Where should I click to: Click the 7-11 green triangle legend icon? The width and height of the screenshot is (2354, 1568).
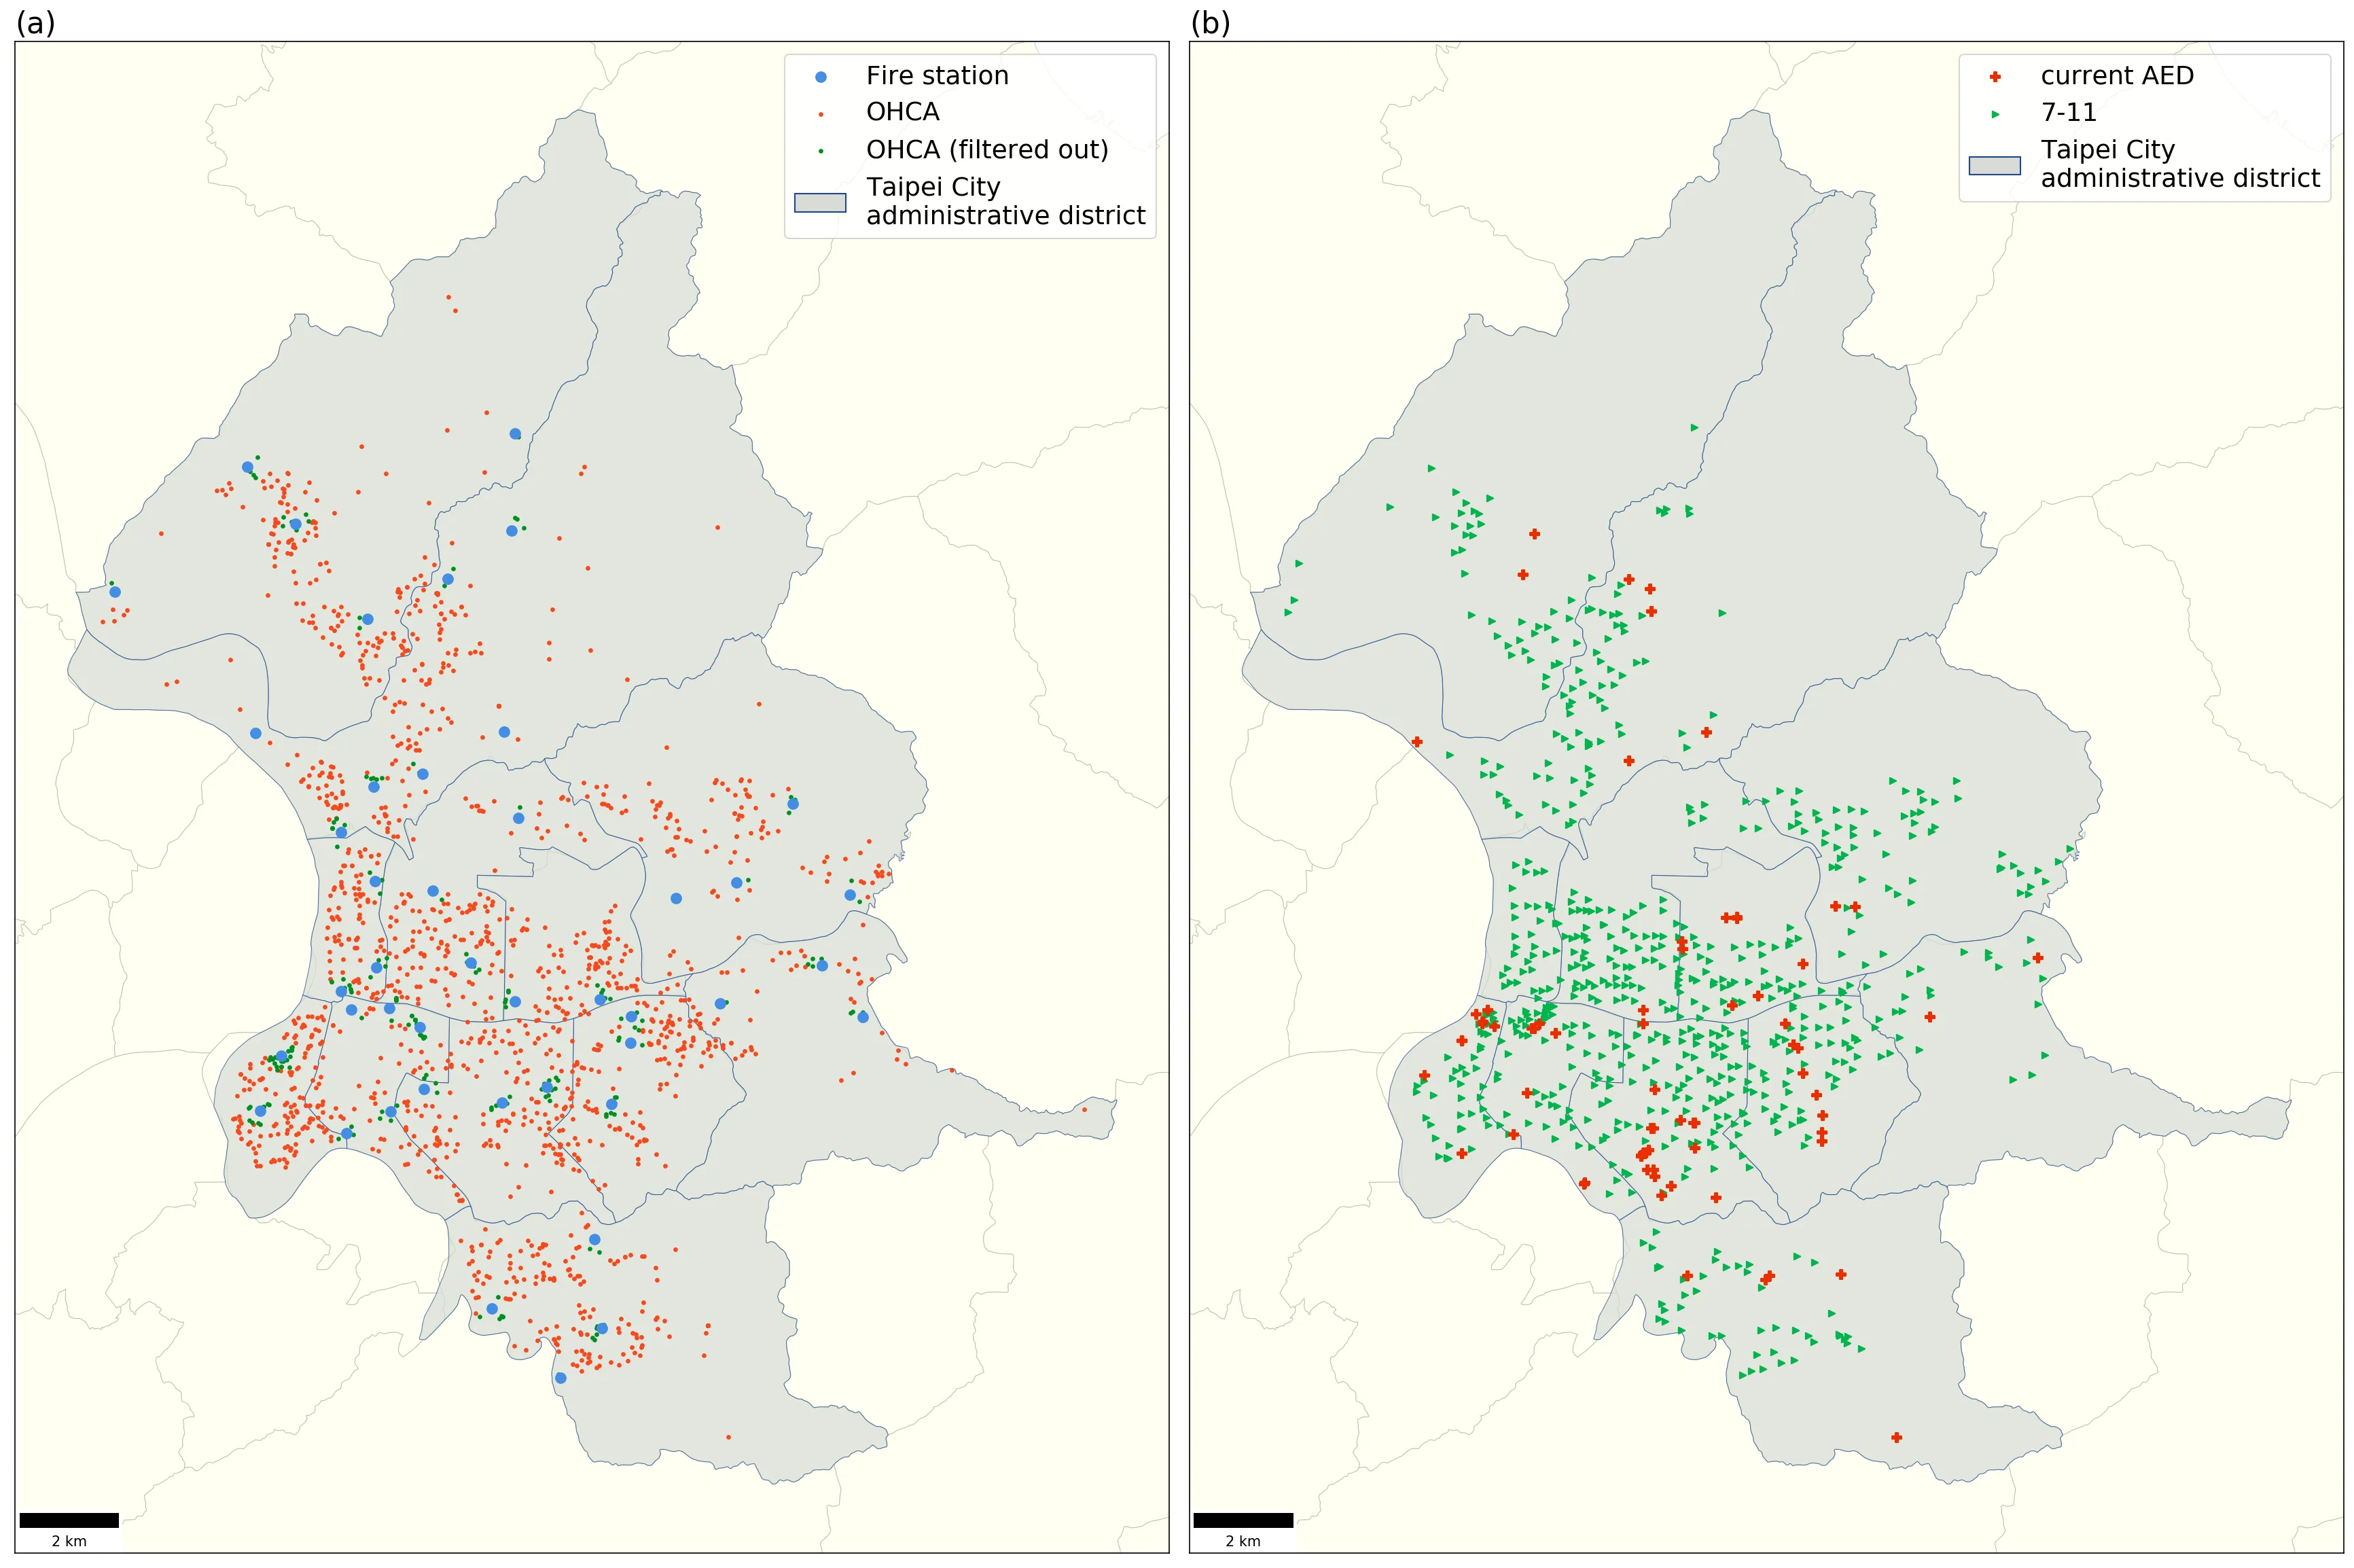(x=1994, y=114)
